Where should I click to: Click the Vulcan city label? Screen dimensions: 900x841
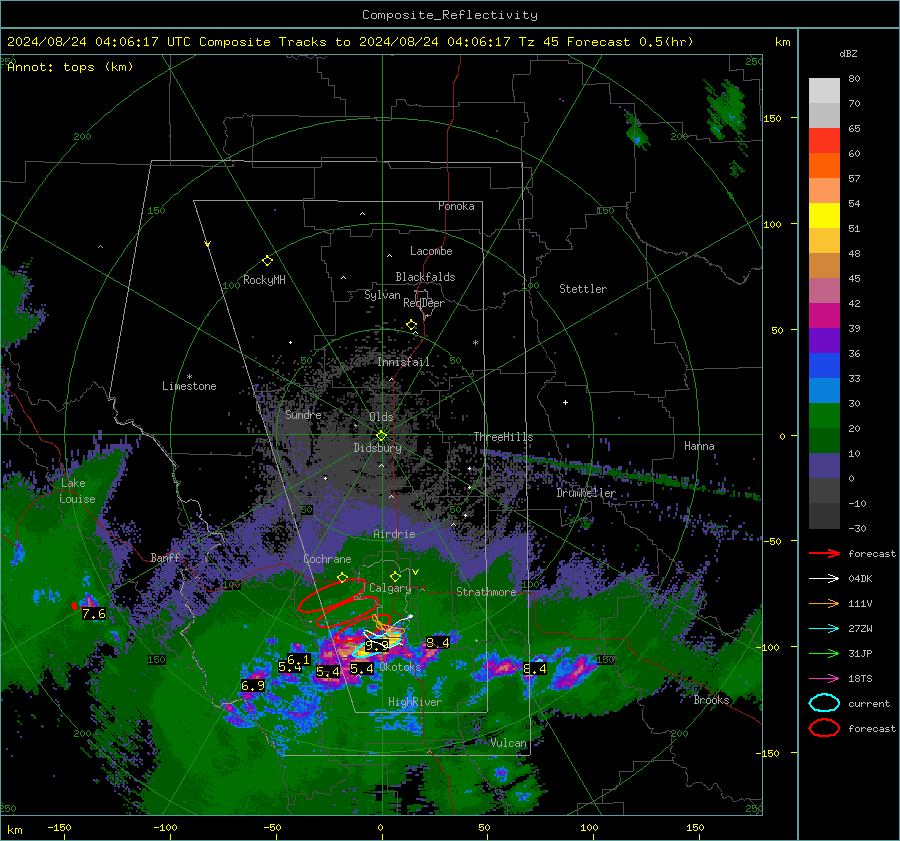click(508, 743)
